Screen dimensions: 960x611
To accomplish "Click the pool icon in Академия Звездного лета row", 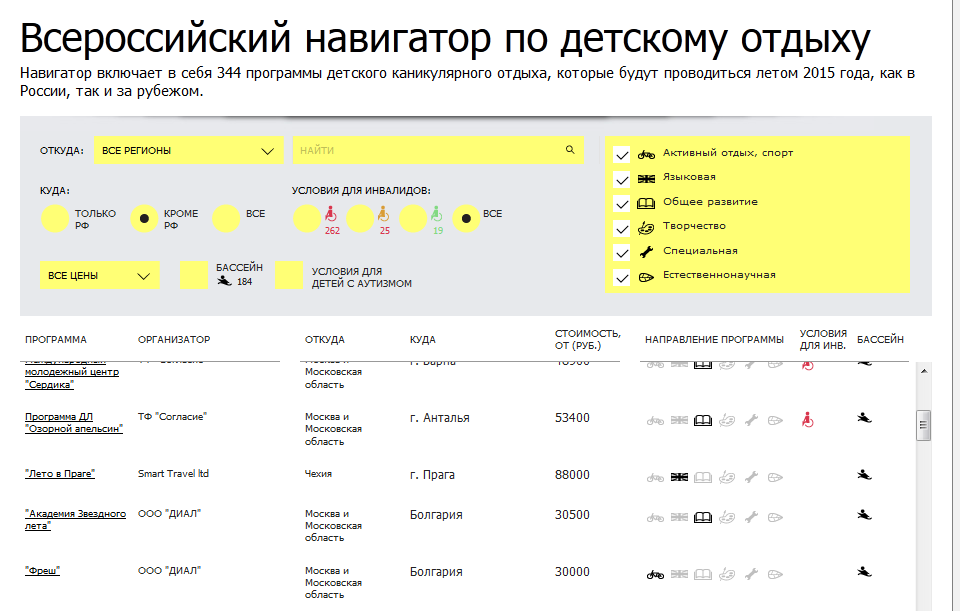I will pyautogui.click(x=864, y=515).
